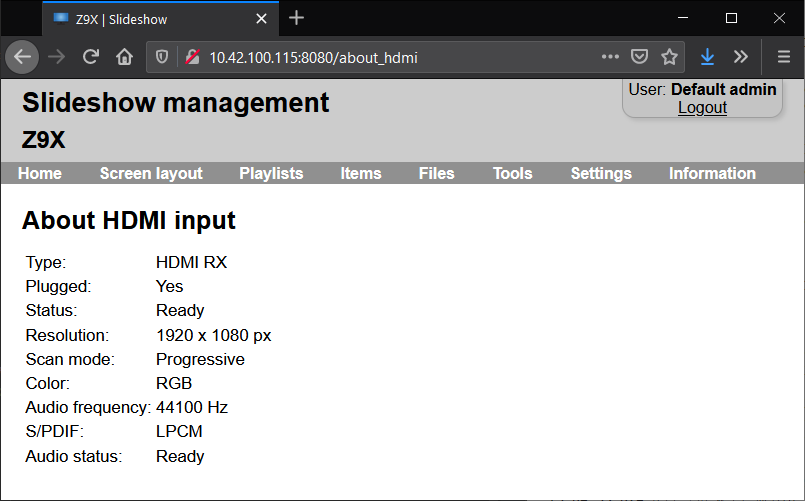Open the Playlists menu item
805x501 pixels.
pyautogui.click(x=271, y=174)
